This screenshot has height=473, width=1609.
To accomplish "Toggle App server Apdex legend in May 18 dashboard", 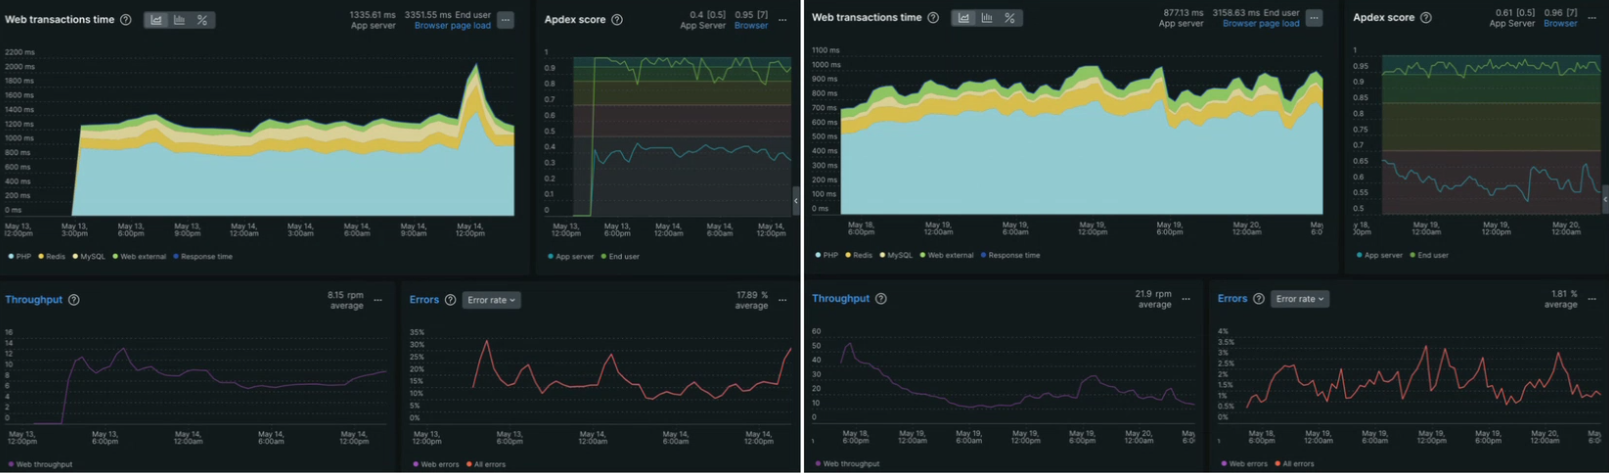I will pyautogui.click(x=1380, y=256).
